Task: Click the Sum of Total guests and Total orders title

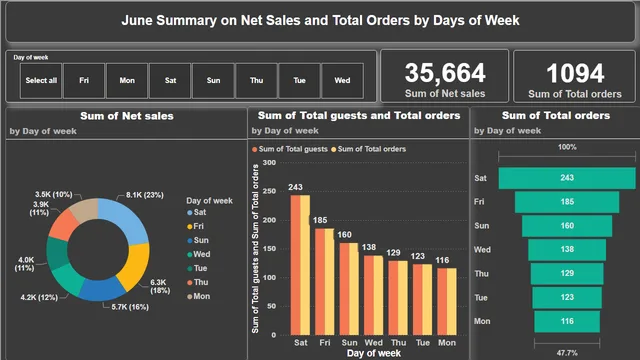Action: pyautogui.click(x=359, y=116)
